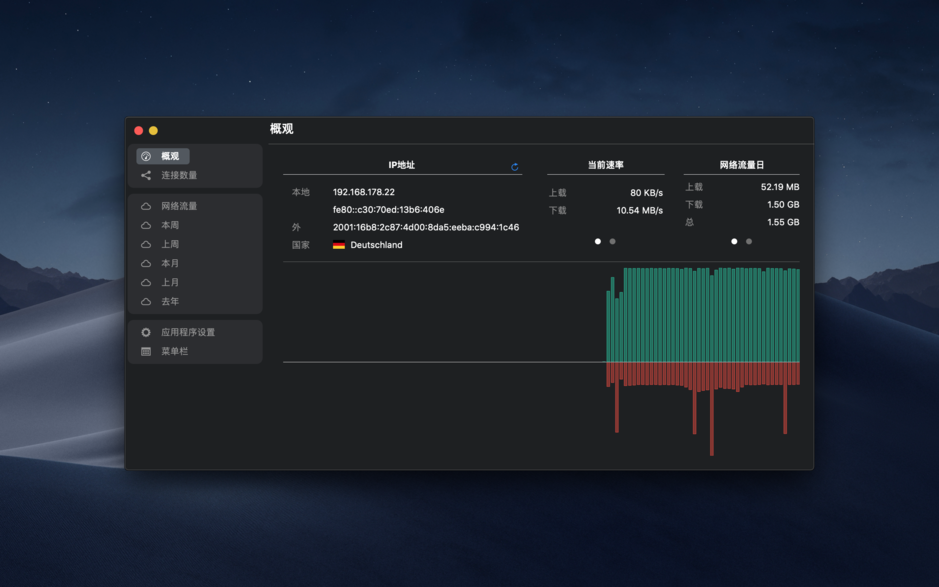The width and height of the screenshot is (939, 587).
Task: Click the refresh icon beside IP地址
Action: pos(514,167)
